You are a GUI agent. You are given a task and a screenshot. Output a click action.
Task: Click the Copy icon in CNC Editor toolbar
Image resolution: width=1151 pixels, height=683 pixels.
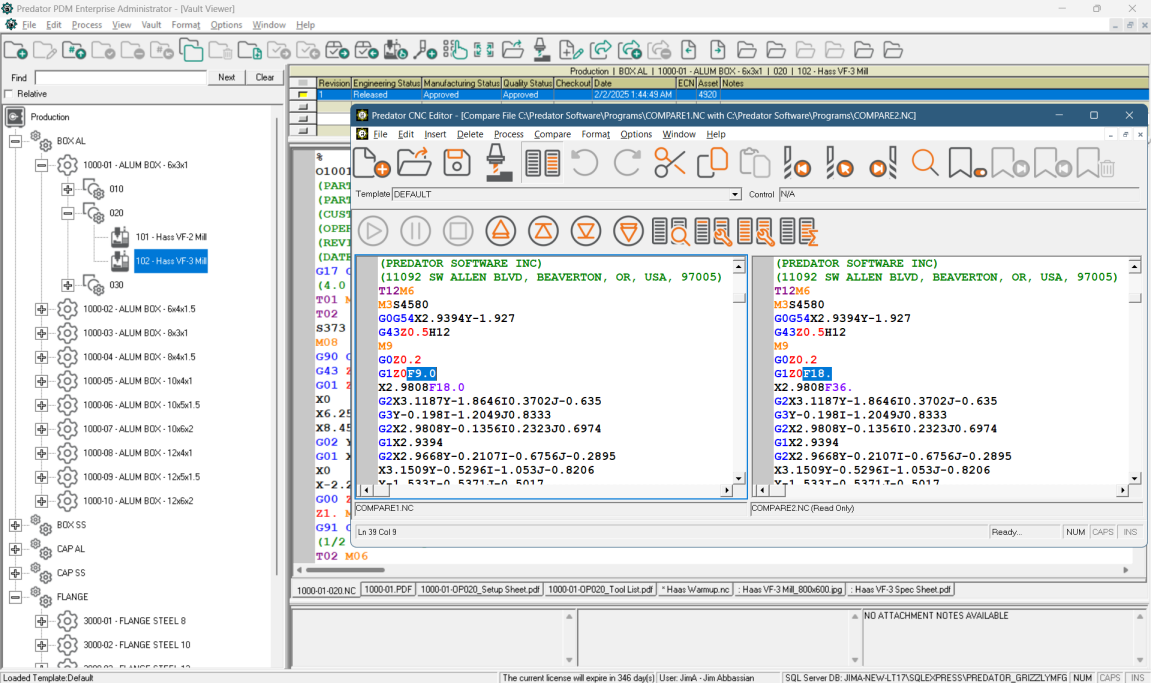click(x=713, y=161)
